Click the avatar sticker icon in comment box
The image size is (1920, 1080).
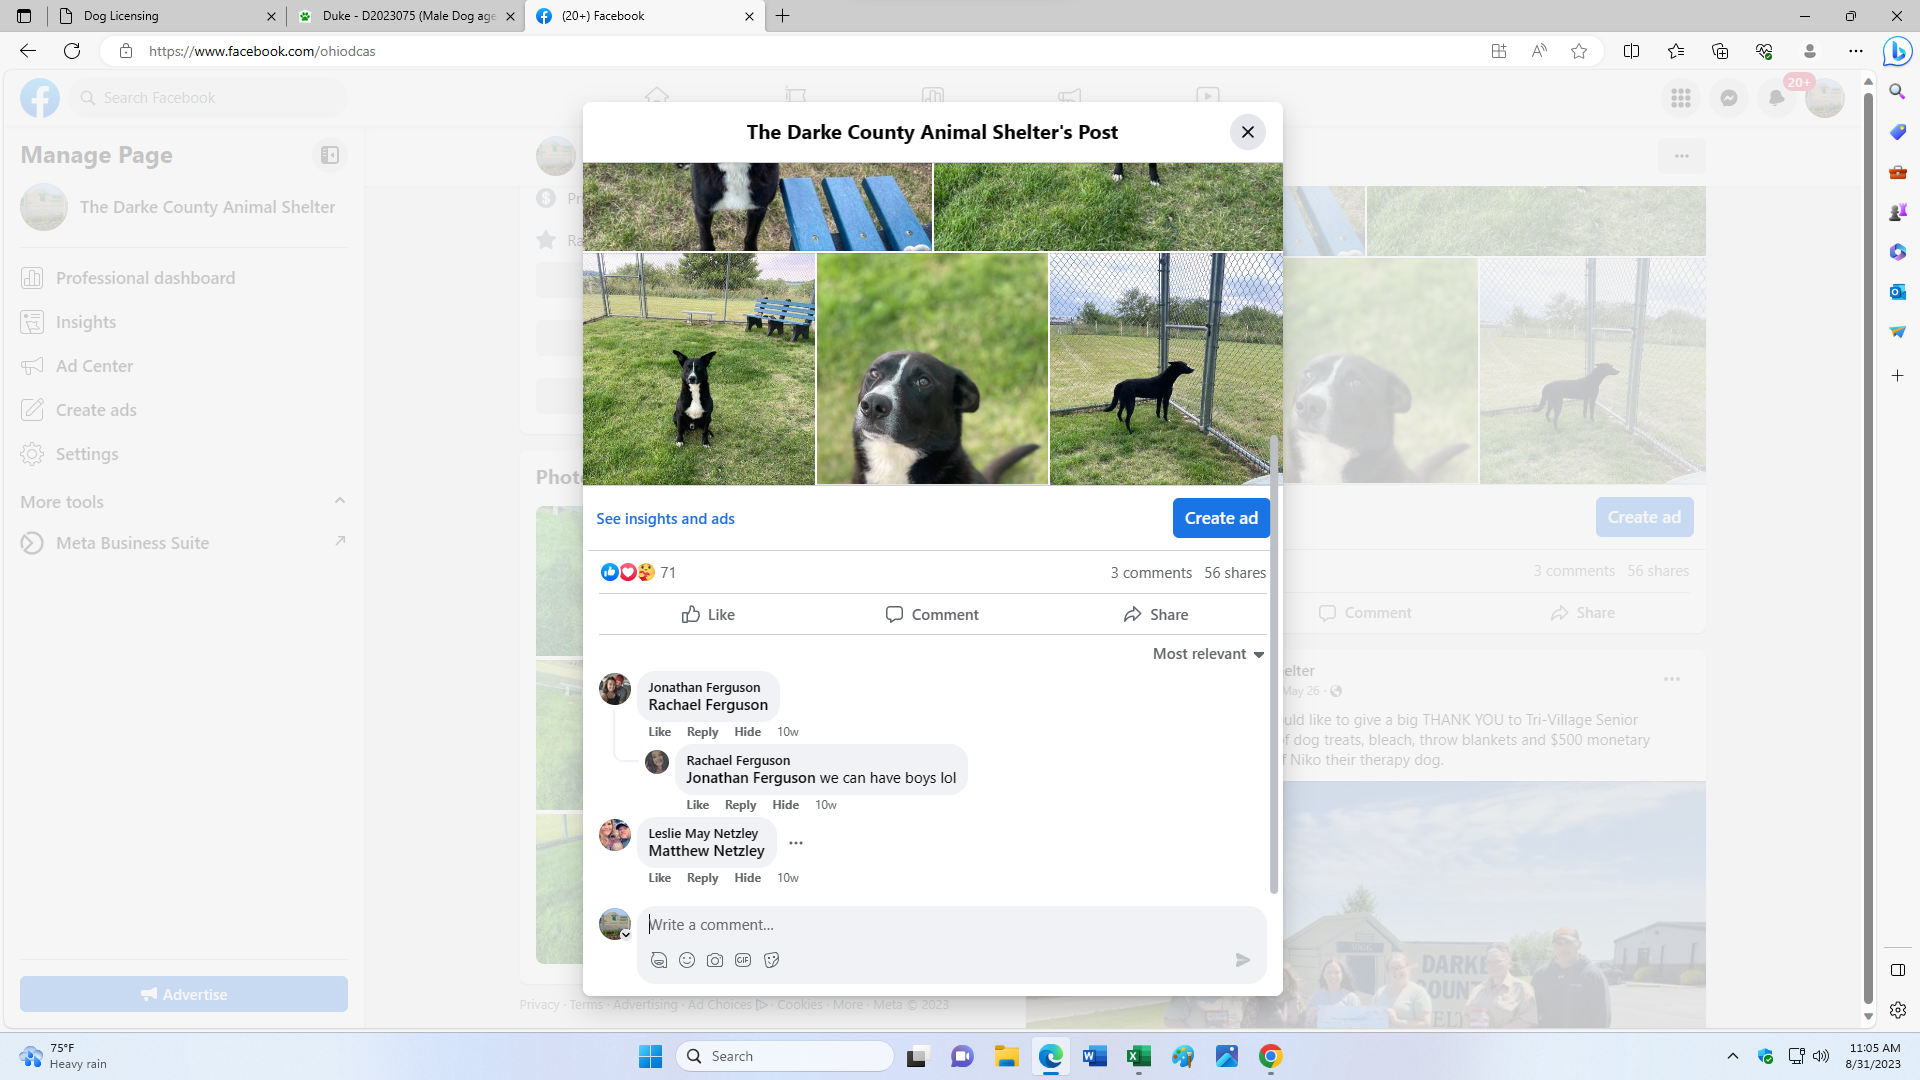(x=659, y=960)
